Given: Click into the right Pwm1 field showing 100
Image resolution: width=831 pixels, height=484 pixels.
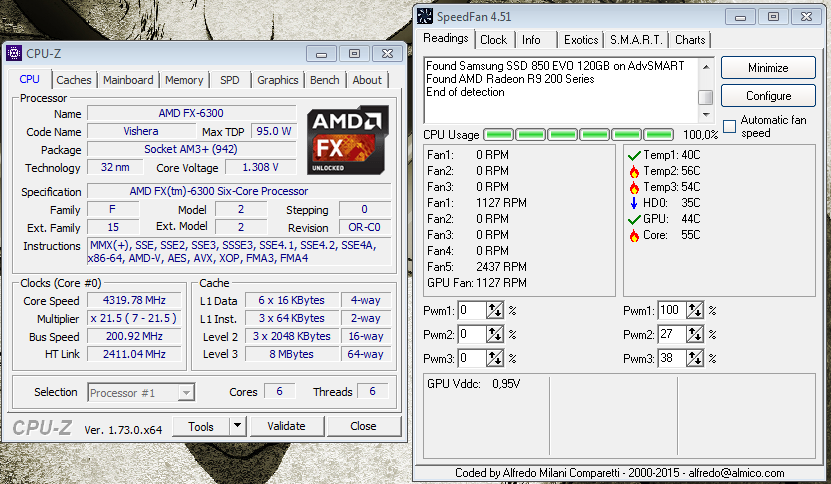Looking at the screenshot, I should click(x=672, y=310).
